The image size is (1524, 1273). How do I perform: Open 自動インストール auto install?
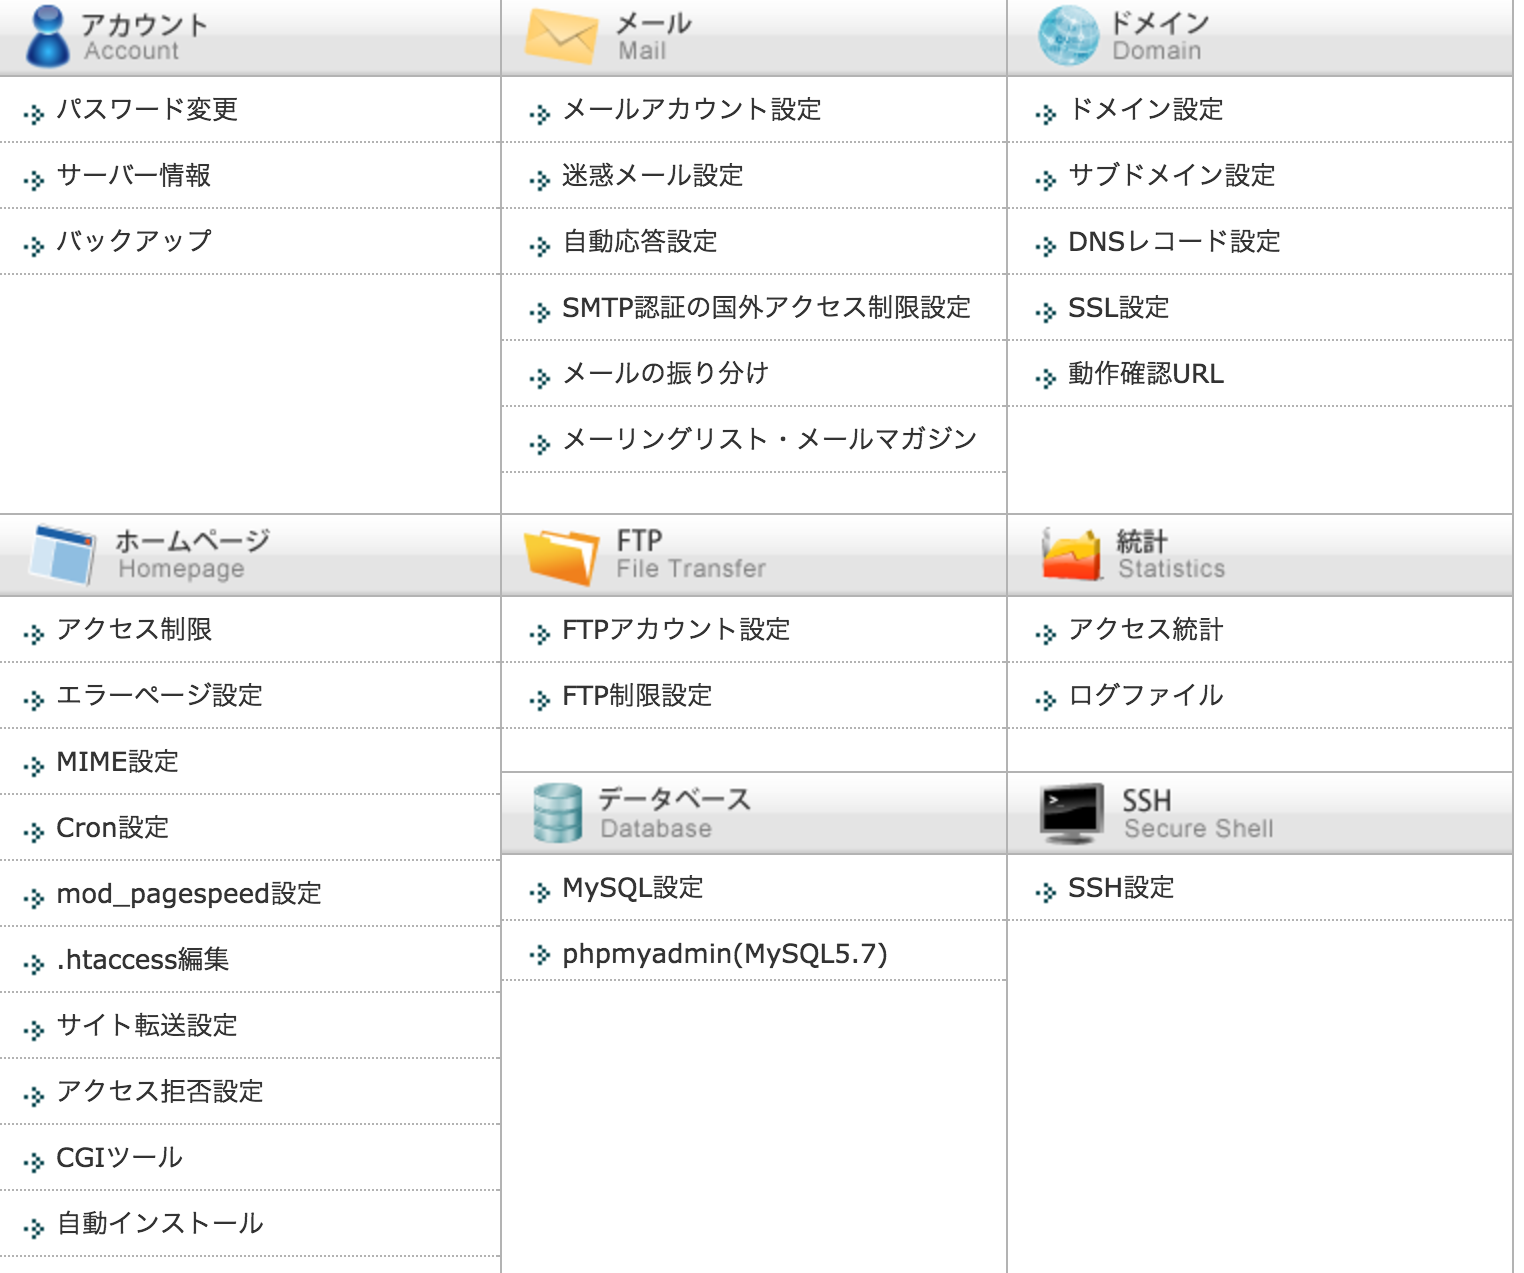(x=160, y=1223)
